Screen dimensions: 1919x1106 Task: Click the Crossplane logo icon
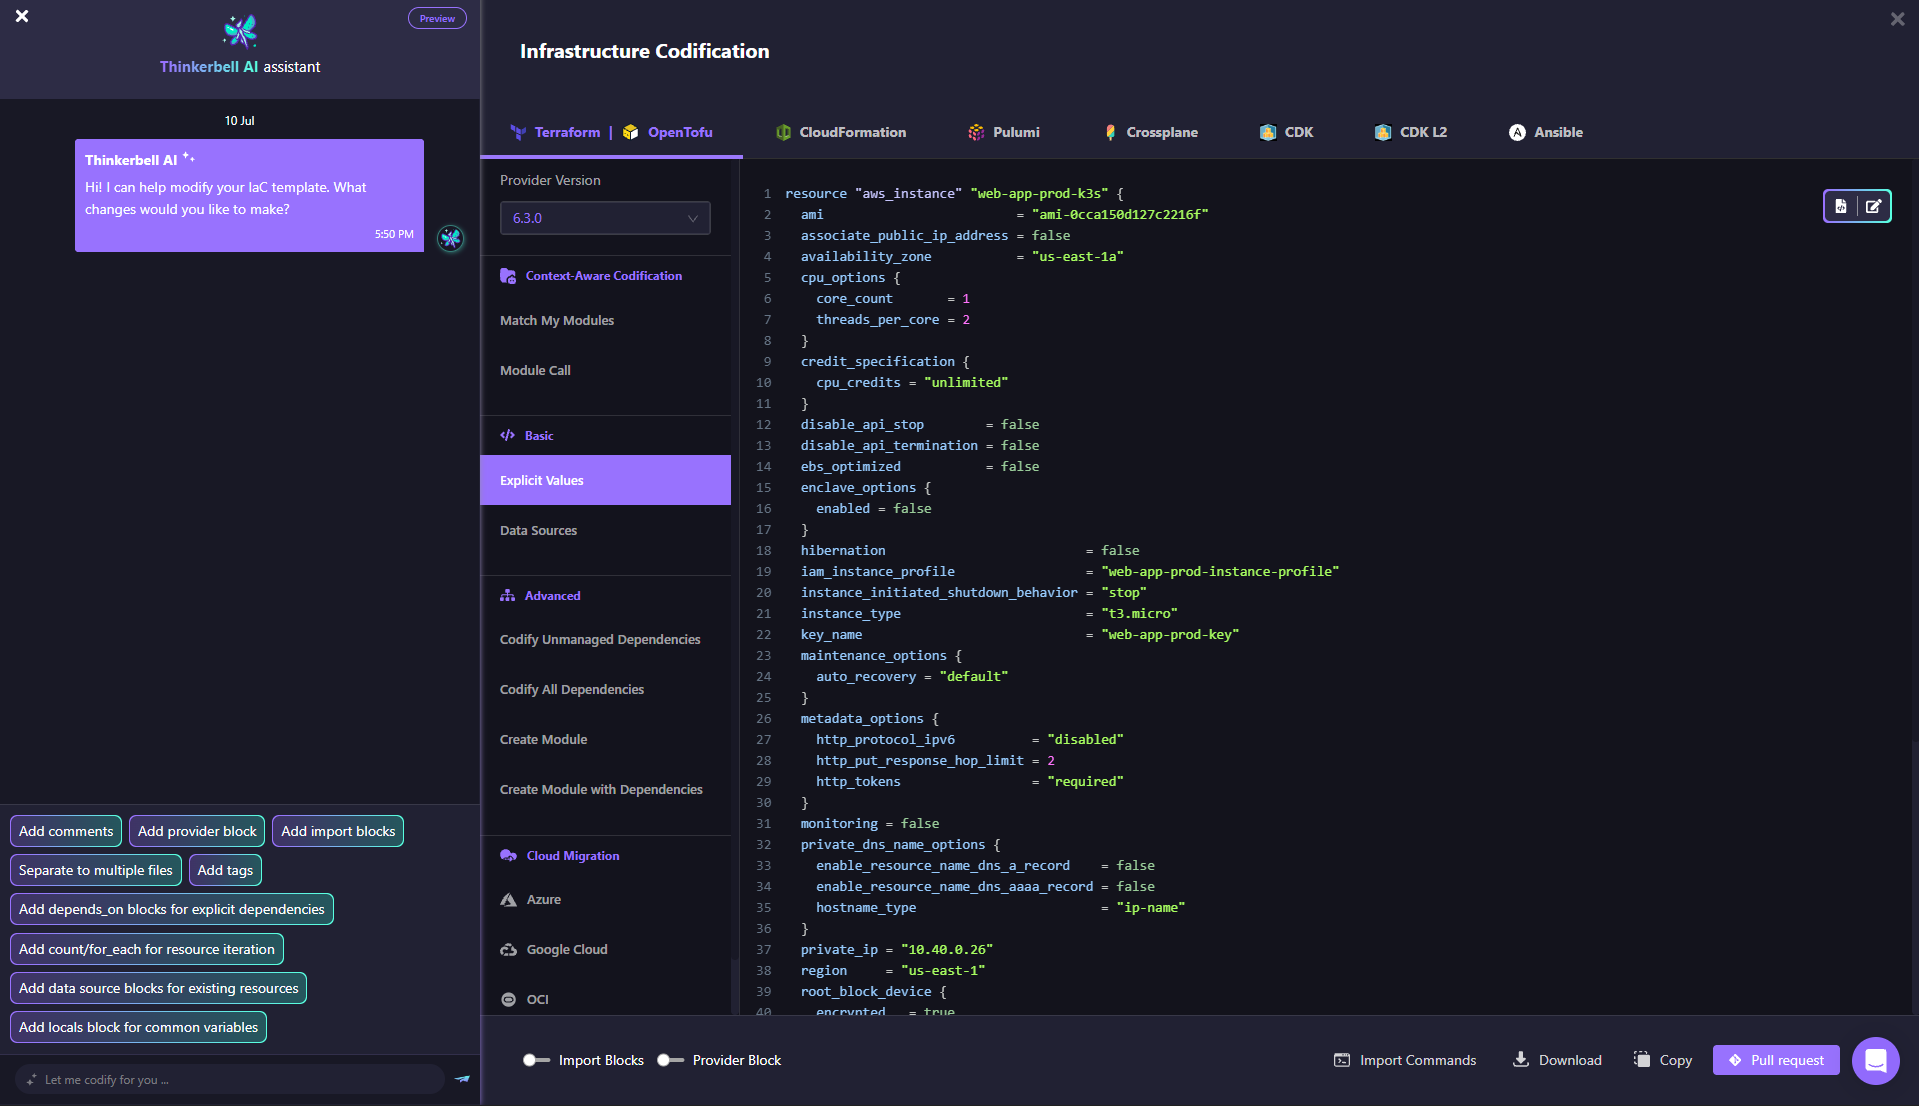[1110, 132]
